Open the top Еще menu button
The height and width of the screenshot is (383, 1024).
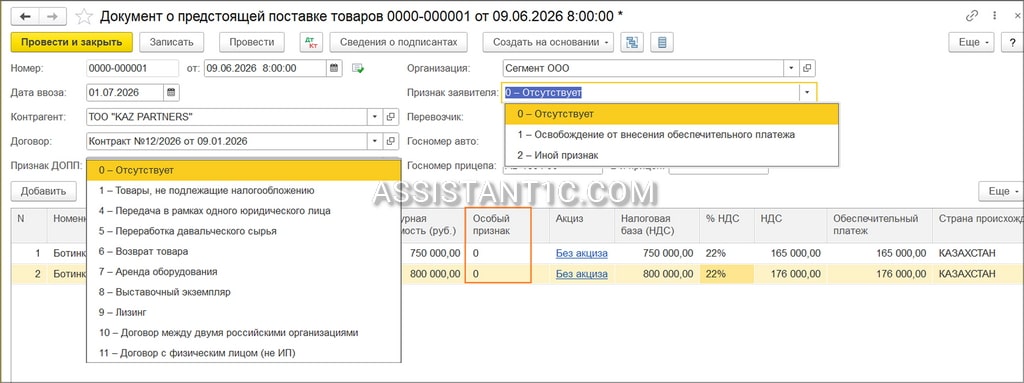[x=971, y=42]
